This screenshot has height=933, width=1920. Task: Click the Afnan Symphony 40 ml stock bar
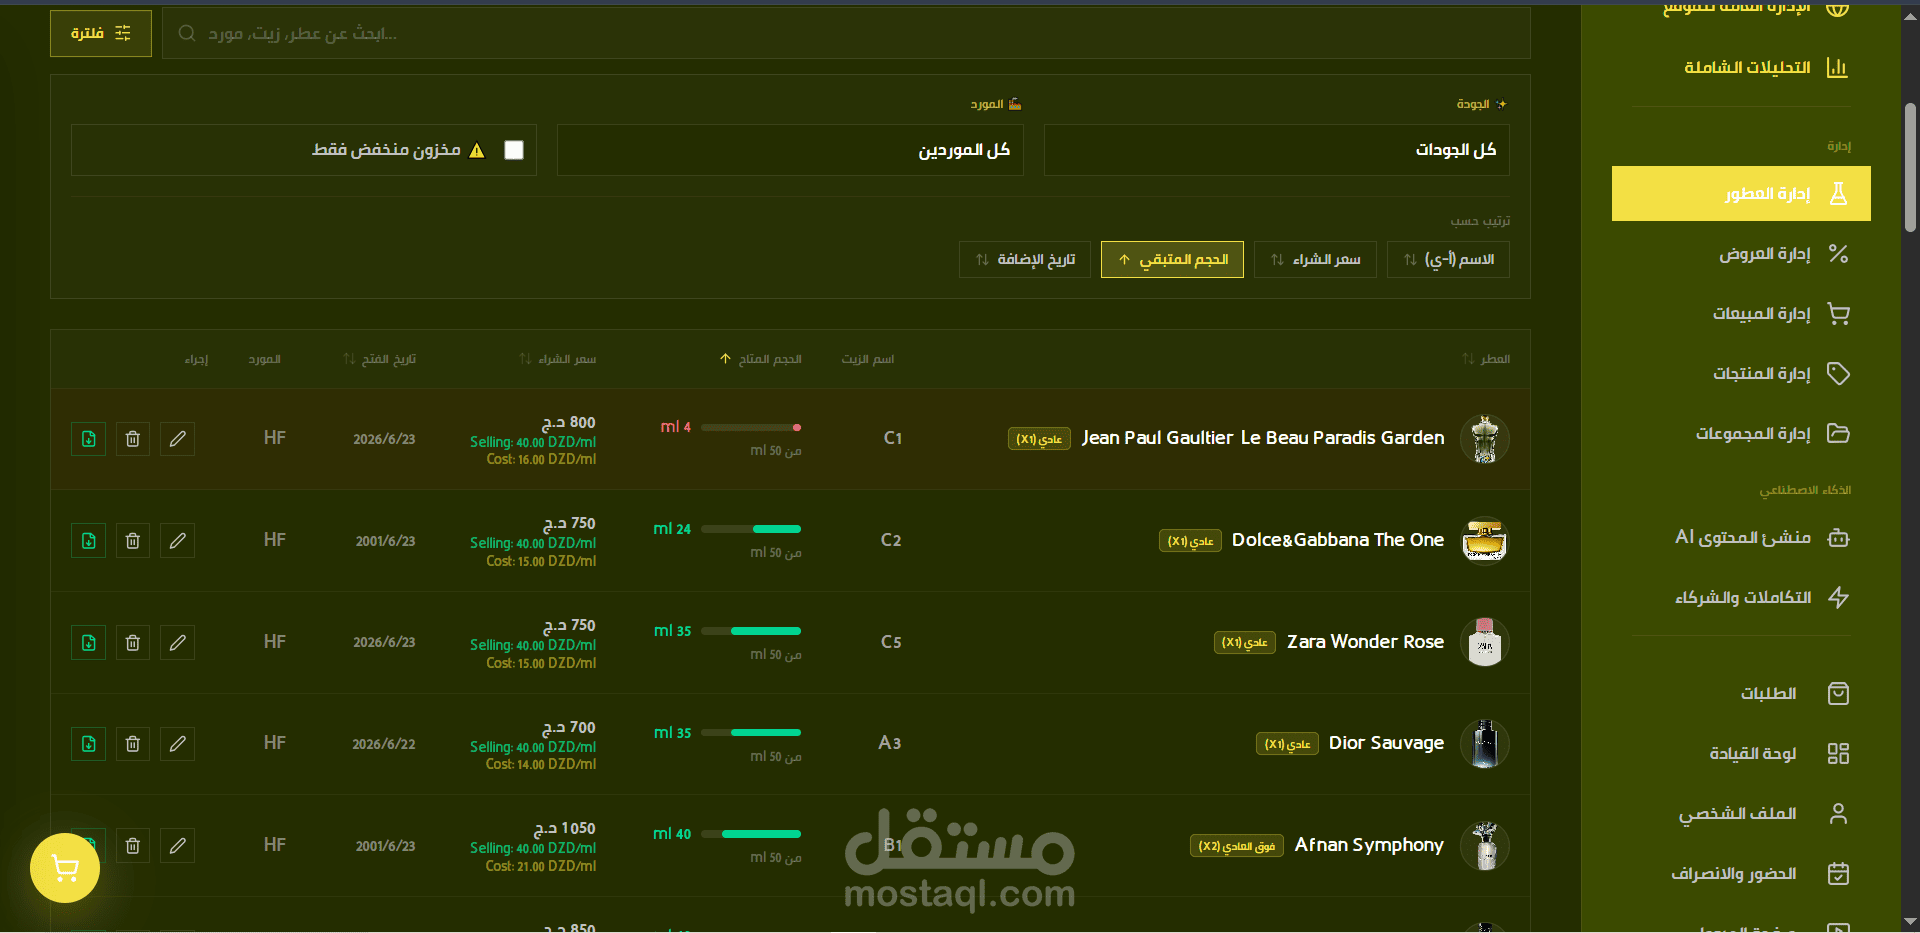(x=751, y=834)
